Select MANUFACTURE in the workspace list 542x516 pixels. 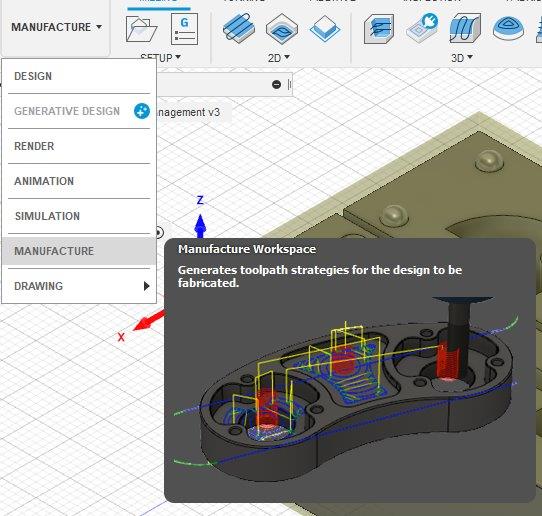point(79,251)
